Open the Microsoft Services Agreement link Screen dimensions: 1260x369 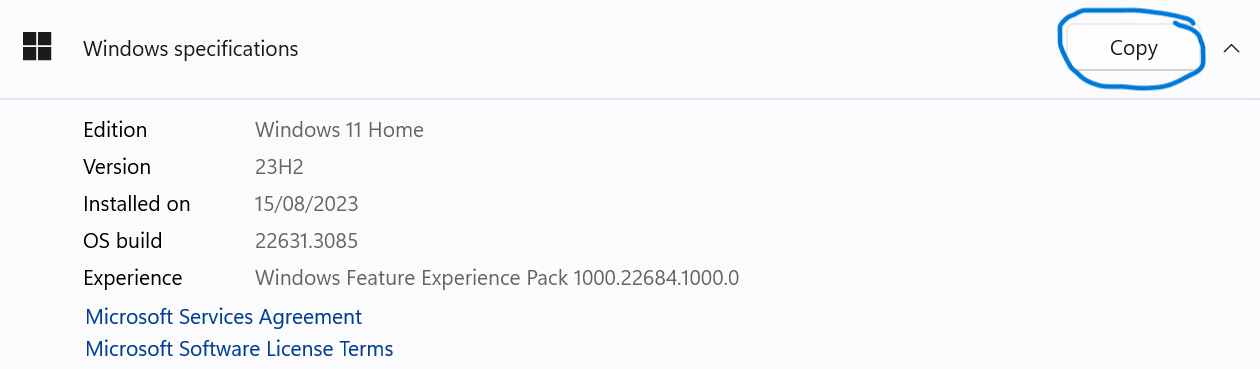click(224, 317)
